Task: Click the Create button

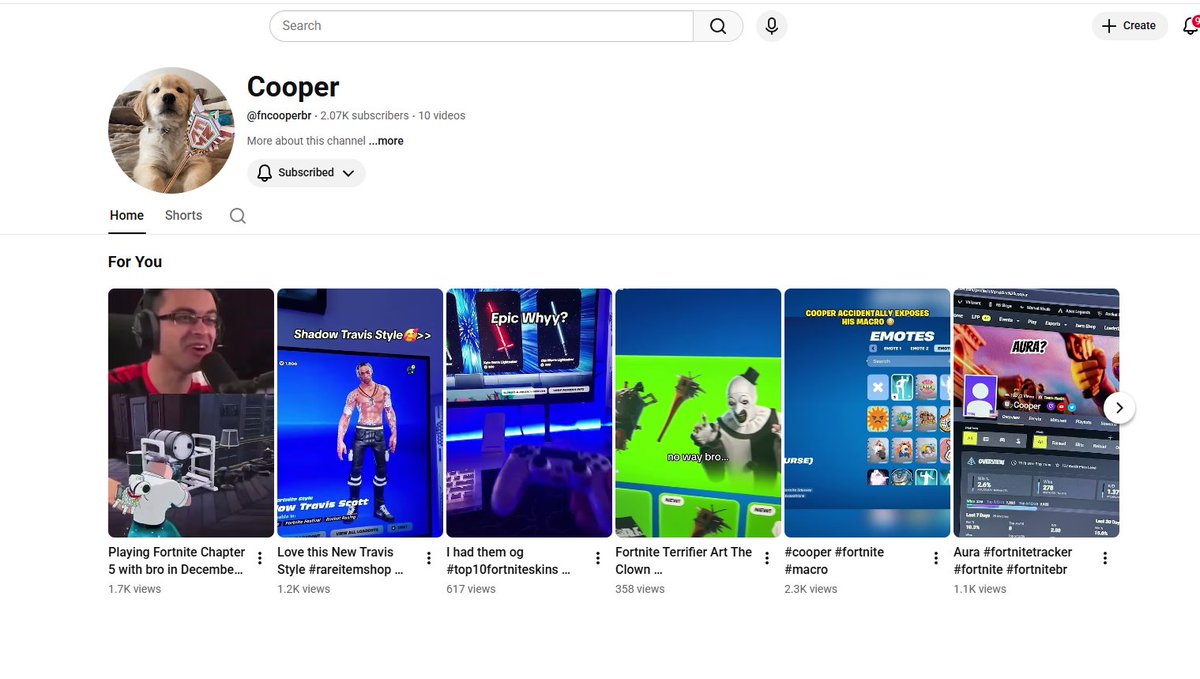Action: [1129, 26]
